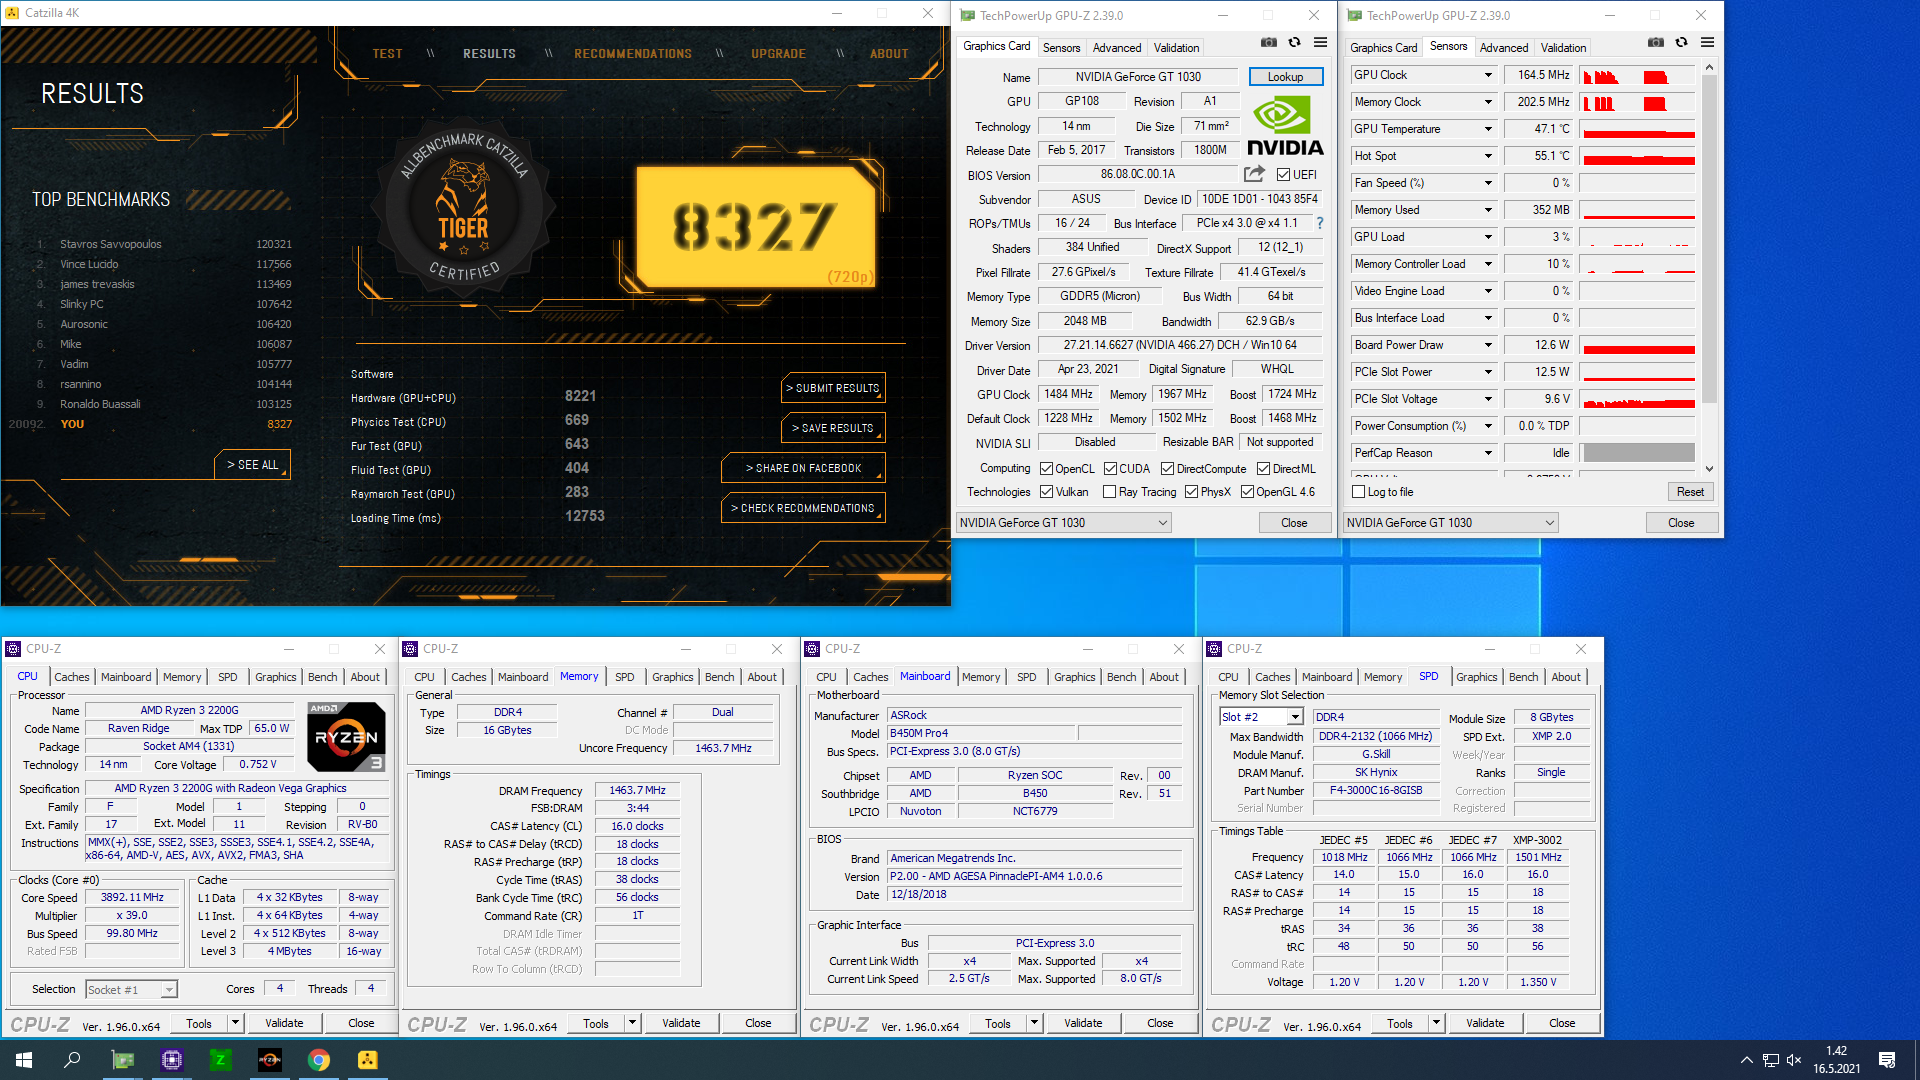
Task: Open GPU selector dropdown in Sensors window
Action: 1451,523
